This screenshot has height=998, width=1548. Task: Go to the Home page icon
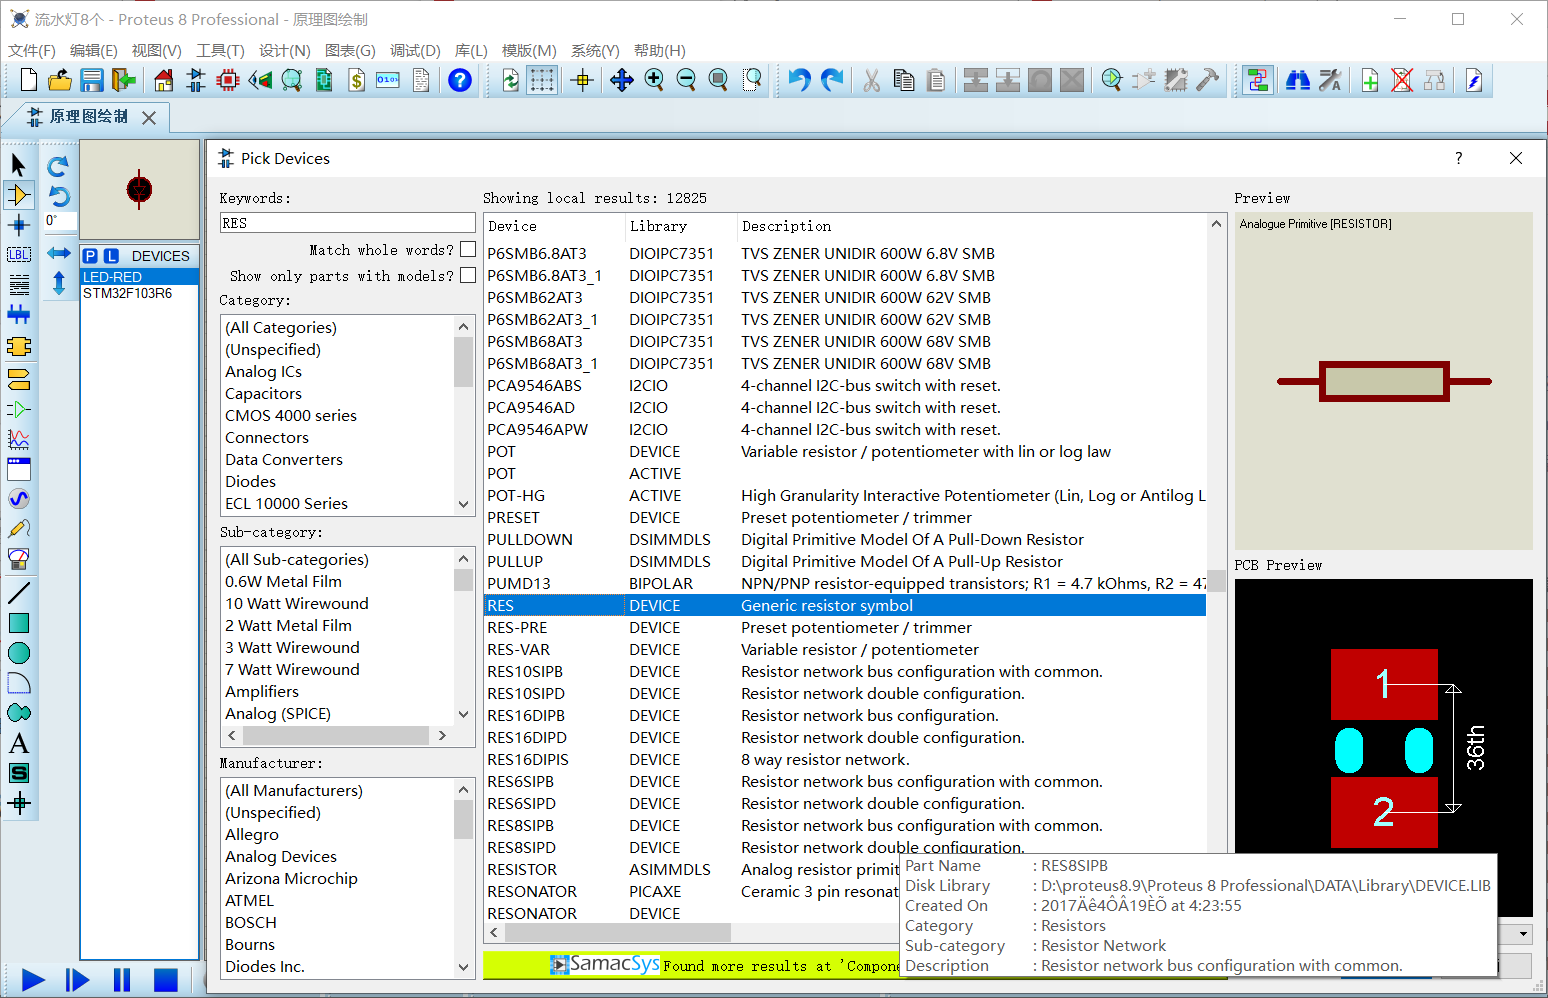[164, 80]
